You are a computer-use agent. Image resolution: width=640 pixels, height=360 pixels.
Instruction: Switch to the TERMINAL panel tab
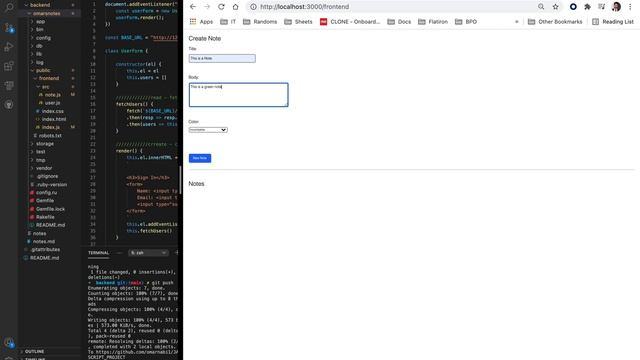pos(98,253)
